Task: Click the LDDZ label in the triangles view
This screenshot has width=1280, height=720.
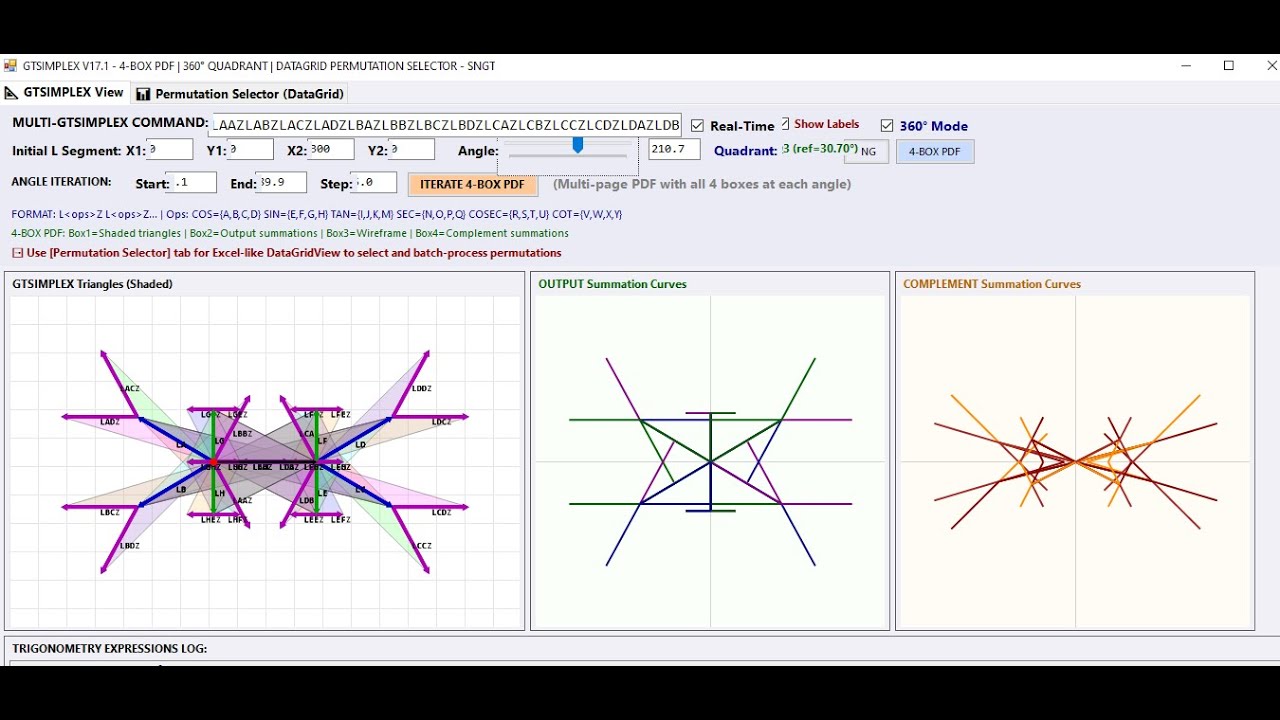Action: (421, 389)
